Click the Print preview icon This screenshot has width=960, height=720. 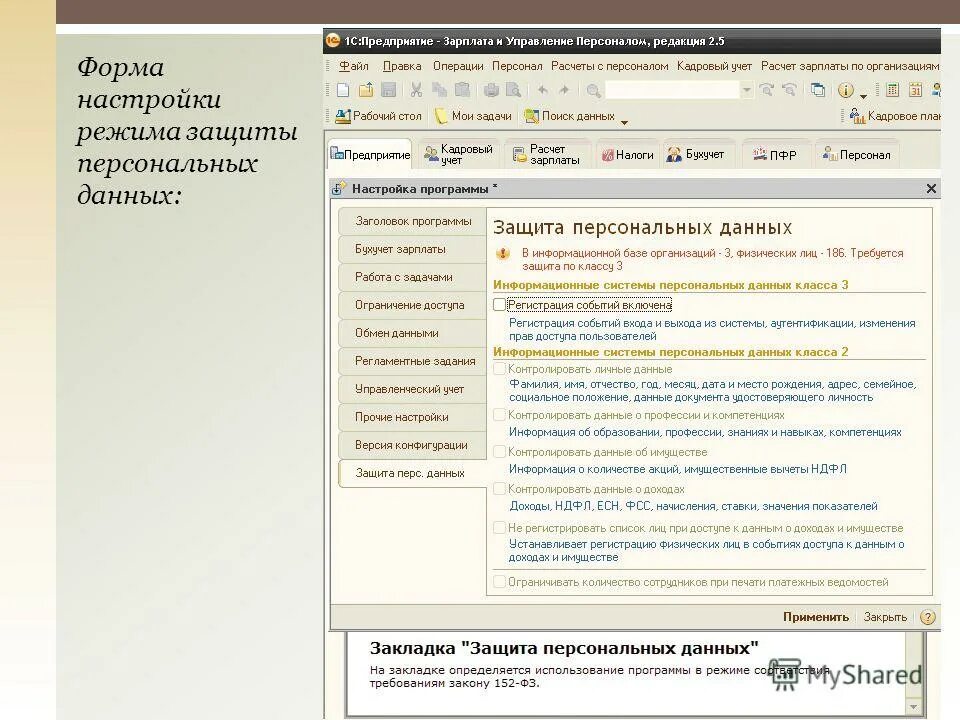pyautogui.click(x=513, y=91)
